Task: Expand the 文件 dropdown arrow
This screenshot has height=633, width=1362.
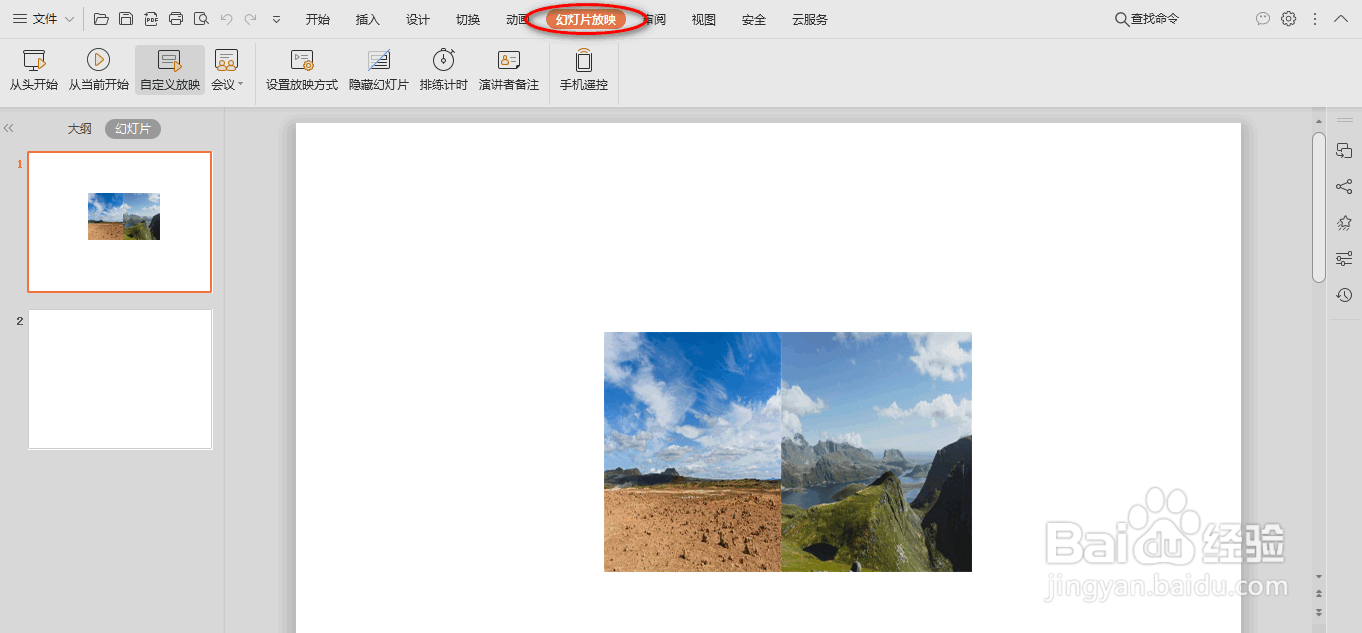Action: (69, 20)
